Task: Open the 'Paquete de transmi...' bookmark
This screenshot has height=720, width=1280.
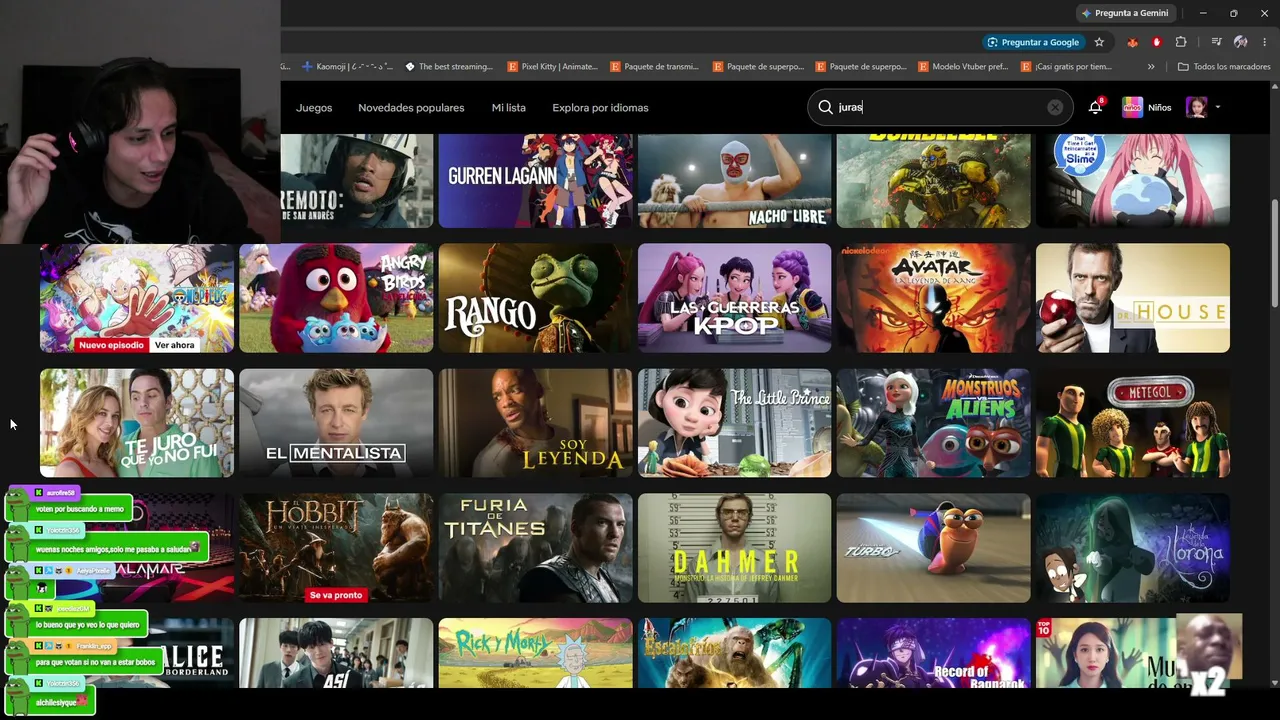Action: tap(655, 67)
